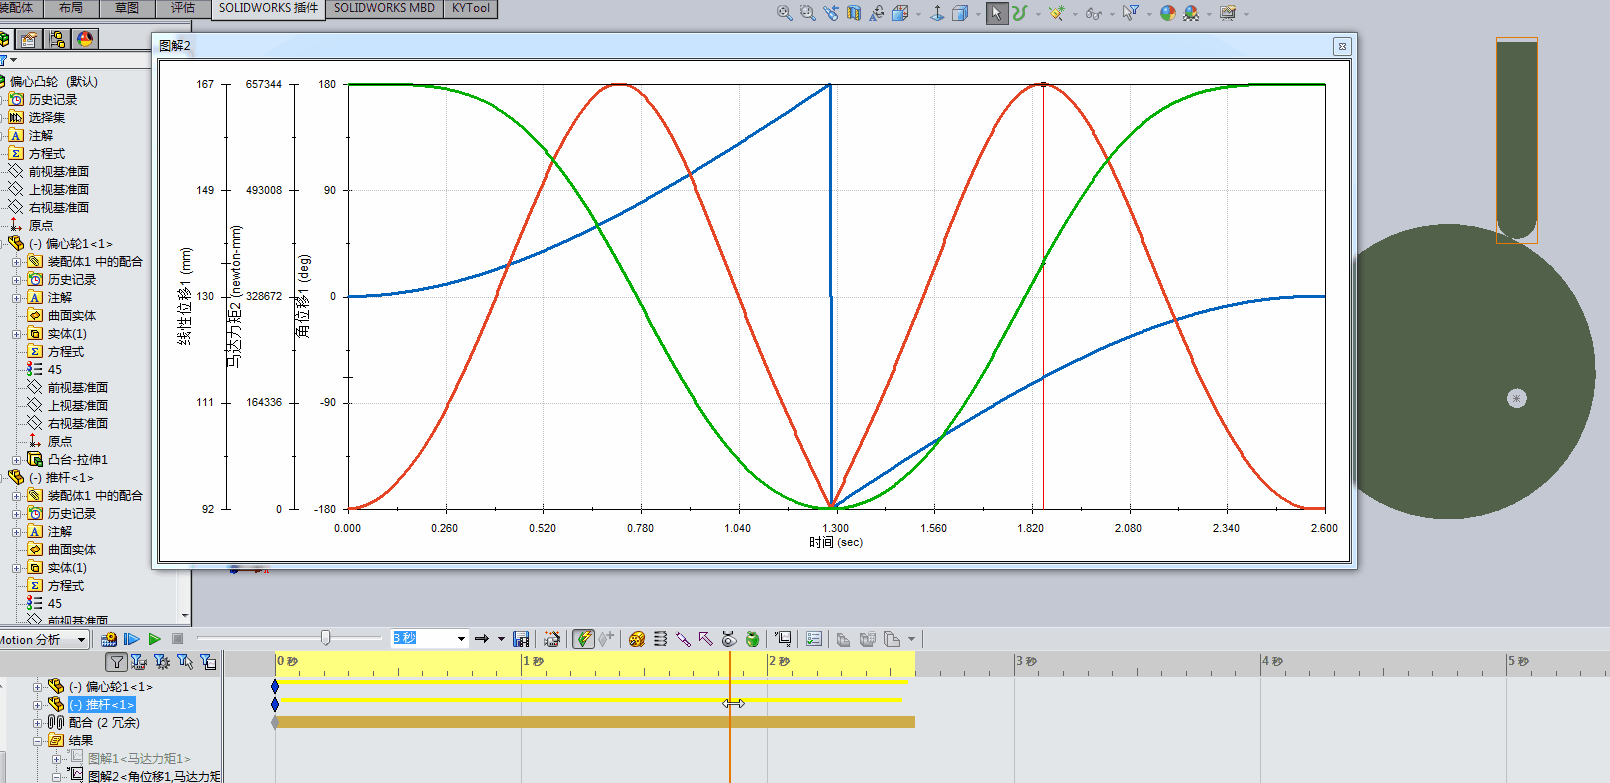Click Save Animation icon
1610x783 pixels.
click(521, 639)
